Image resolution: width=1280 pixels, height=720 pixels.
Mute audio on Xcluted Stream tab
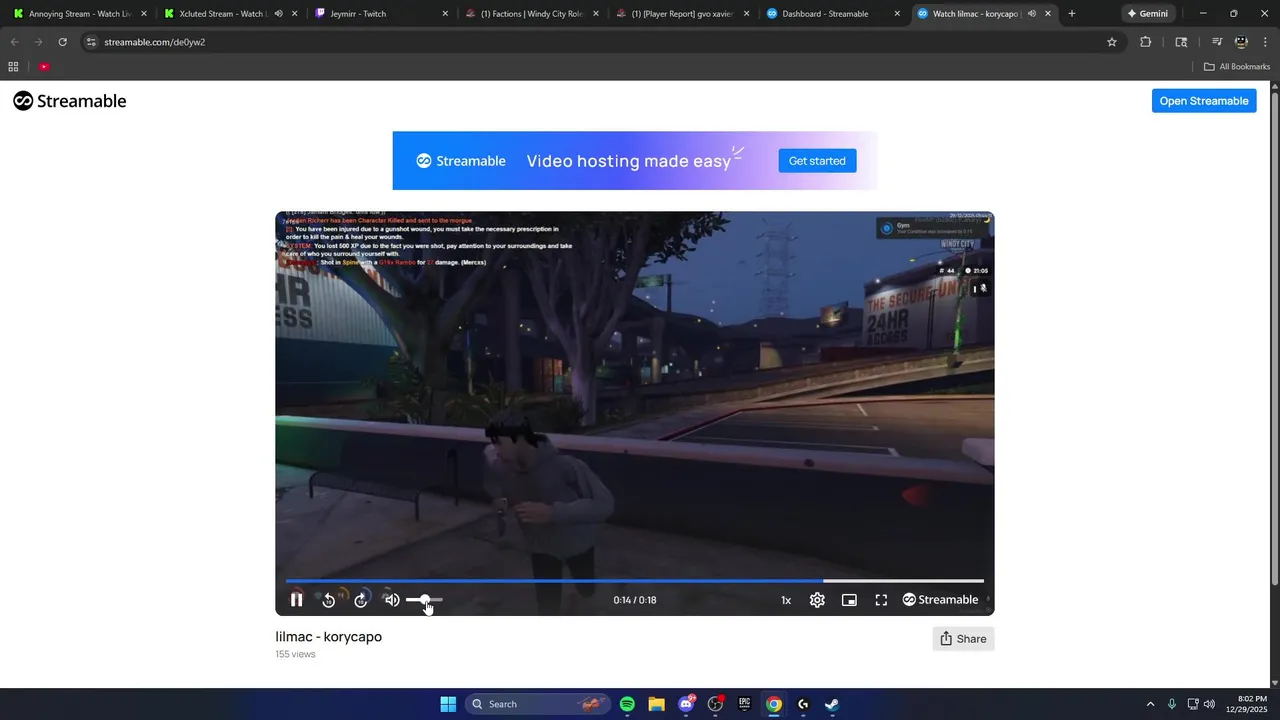(x=279, y=14)
